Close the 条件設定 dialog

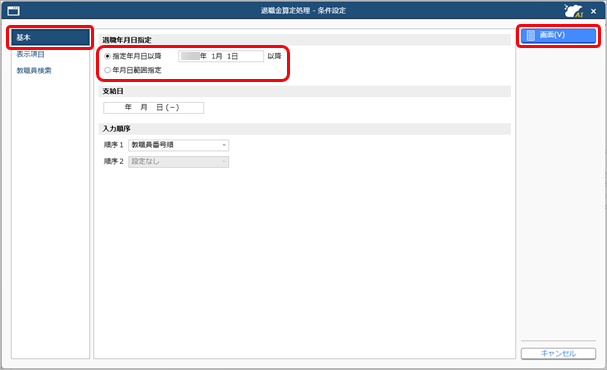(593, 12)
